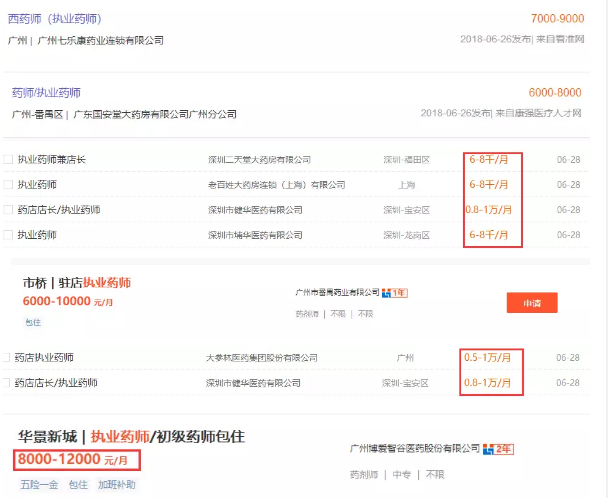
Task: Click 药剂师 label under 广州博爱智谷
Action: 364,474
